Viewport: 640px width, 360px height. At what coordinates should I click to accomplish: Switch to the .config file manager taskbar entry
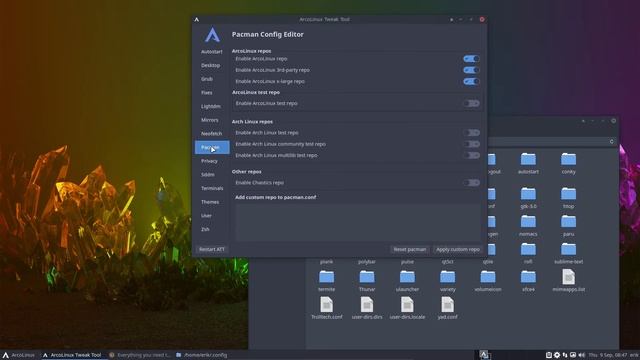(x=202, y=355)
